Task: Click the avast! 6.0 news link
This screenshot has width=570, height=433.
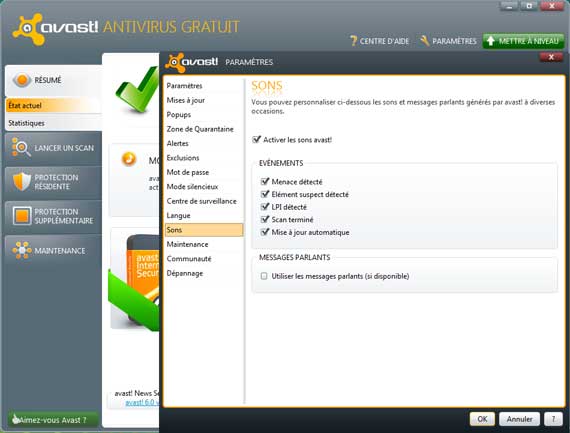Action: [x=142, y=402]
